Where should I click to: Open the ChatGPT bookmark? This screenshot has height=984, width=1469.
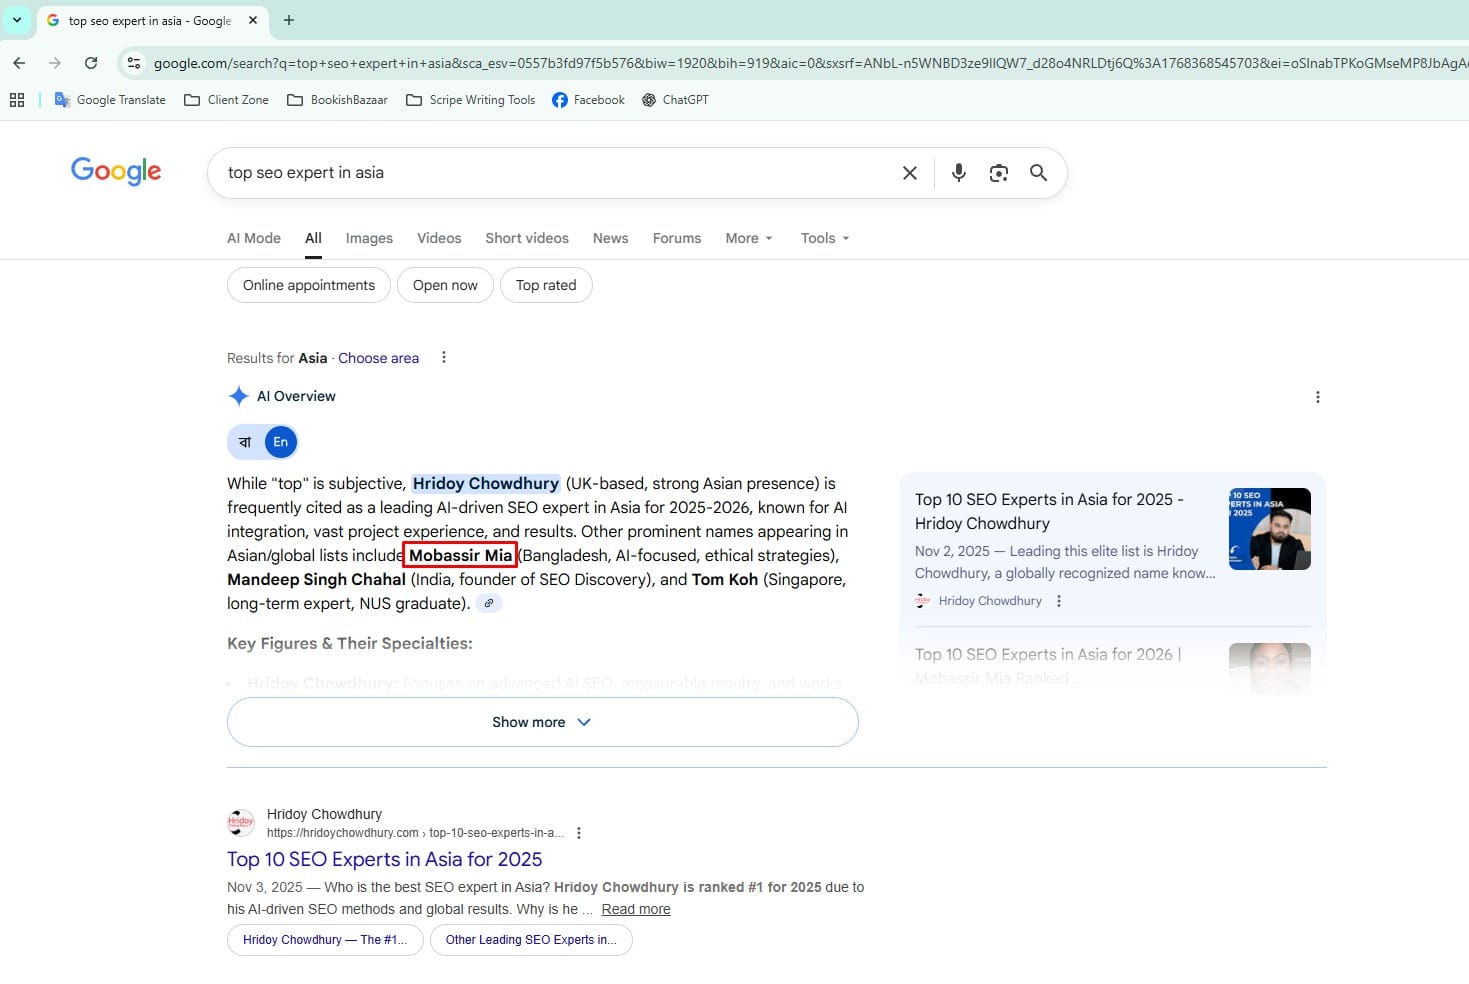pyautogui.click(x=675, y=99)
